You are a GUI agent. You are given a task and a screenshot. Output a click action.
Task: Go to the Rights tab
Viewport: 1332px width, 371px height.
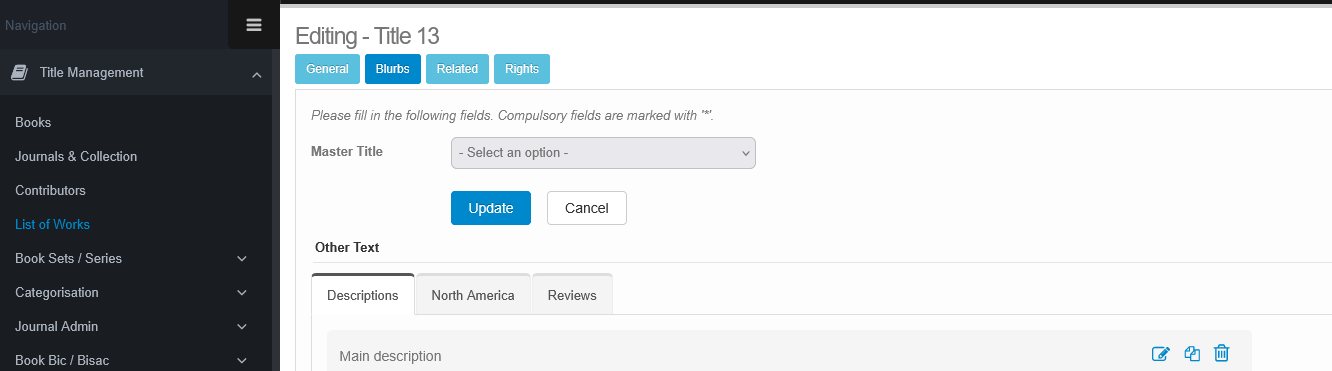[x=522, y=69]
